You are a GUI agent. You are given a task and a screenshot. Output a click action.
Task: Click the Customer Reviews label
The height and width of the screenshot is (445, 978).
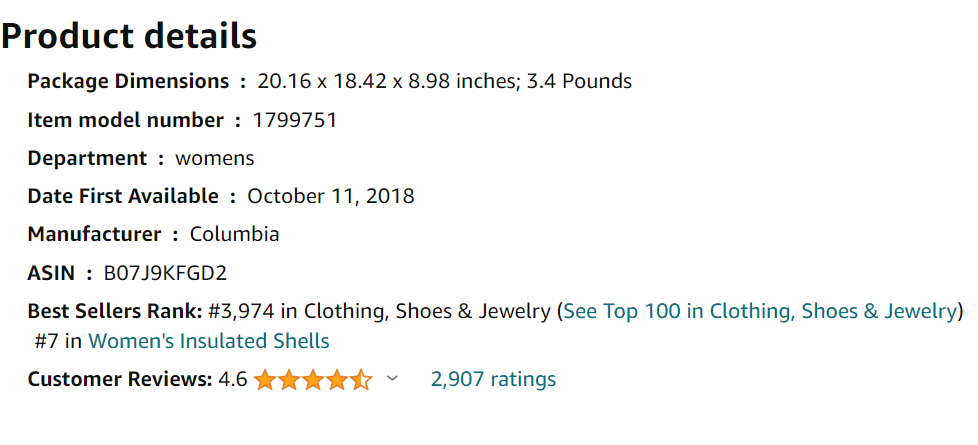(120, 379)
